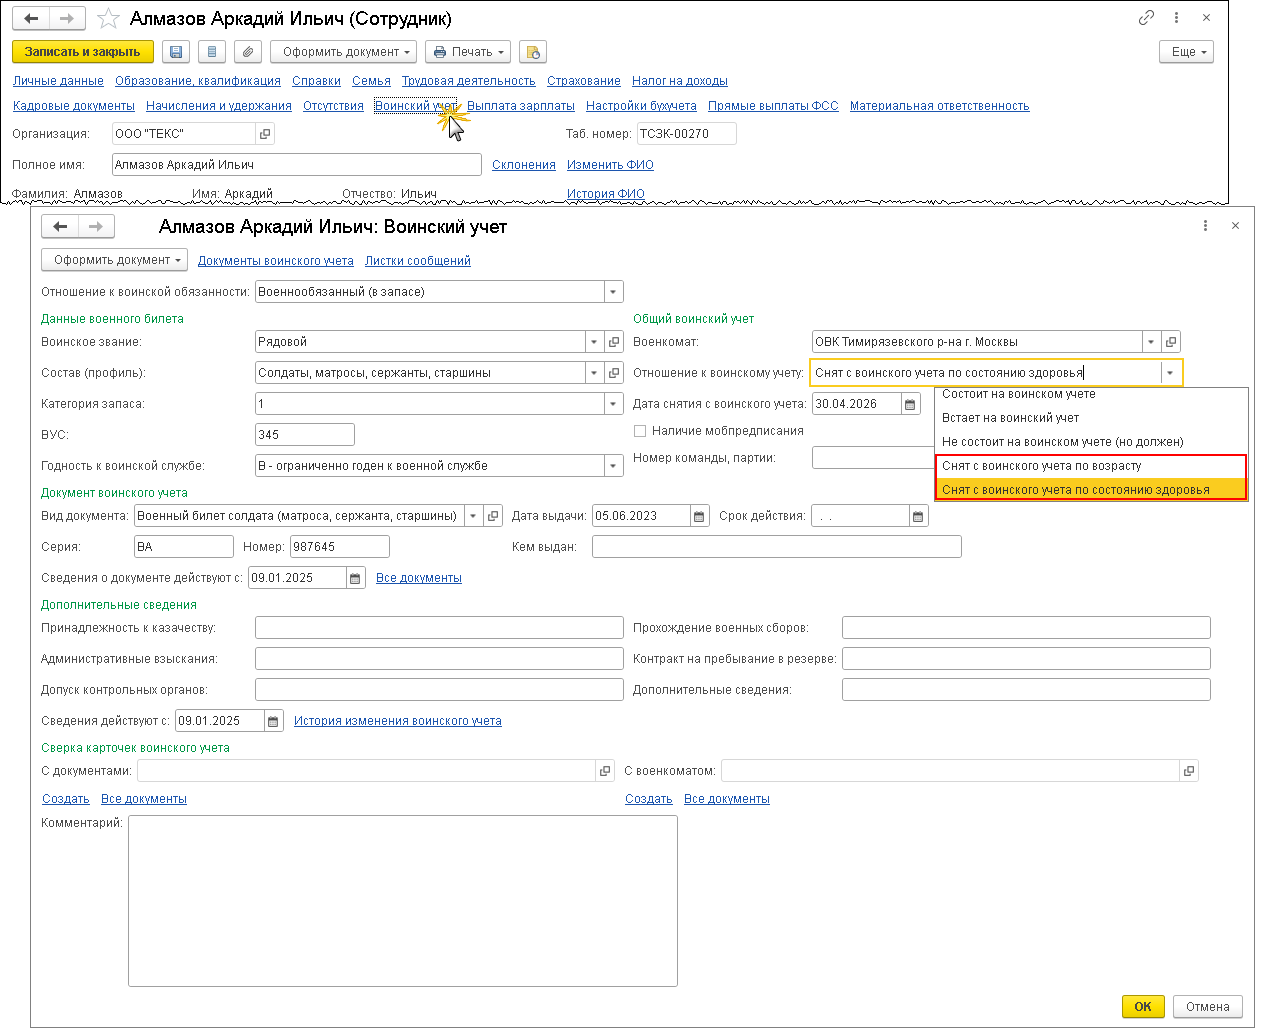The image size is (1274, 1030).
Task: Mark employee as favorite with star icon
Action: (x=108, y=19)
